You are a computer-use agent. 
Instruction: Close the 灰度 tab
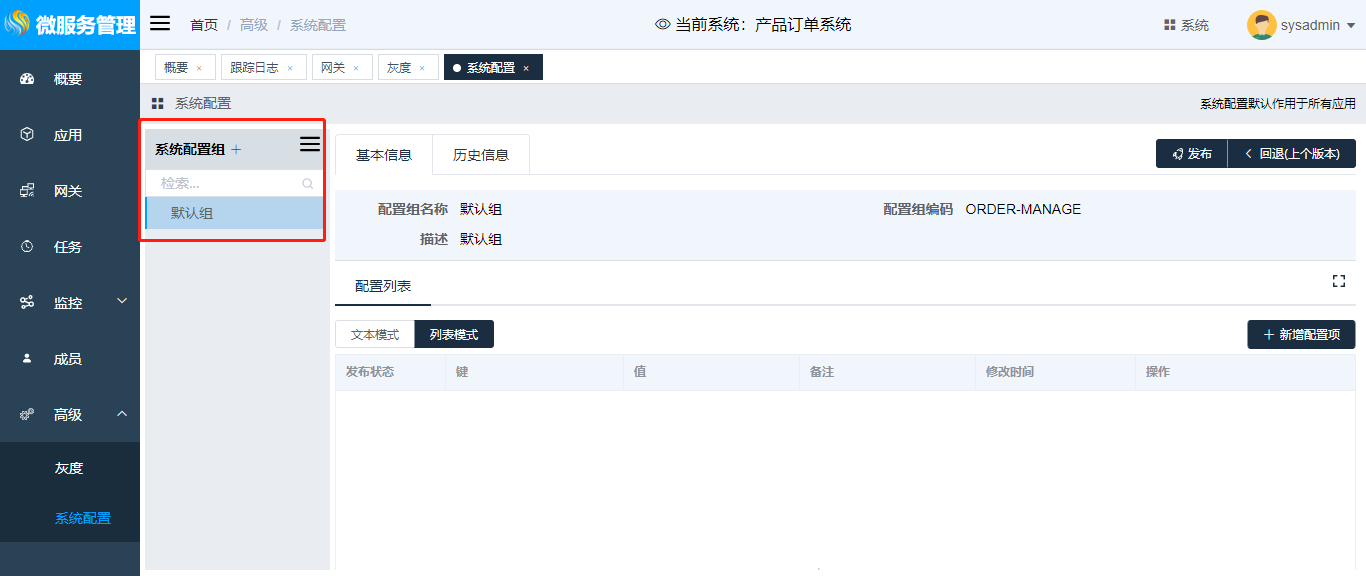coord(422,68)
